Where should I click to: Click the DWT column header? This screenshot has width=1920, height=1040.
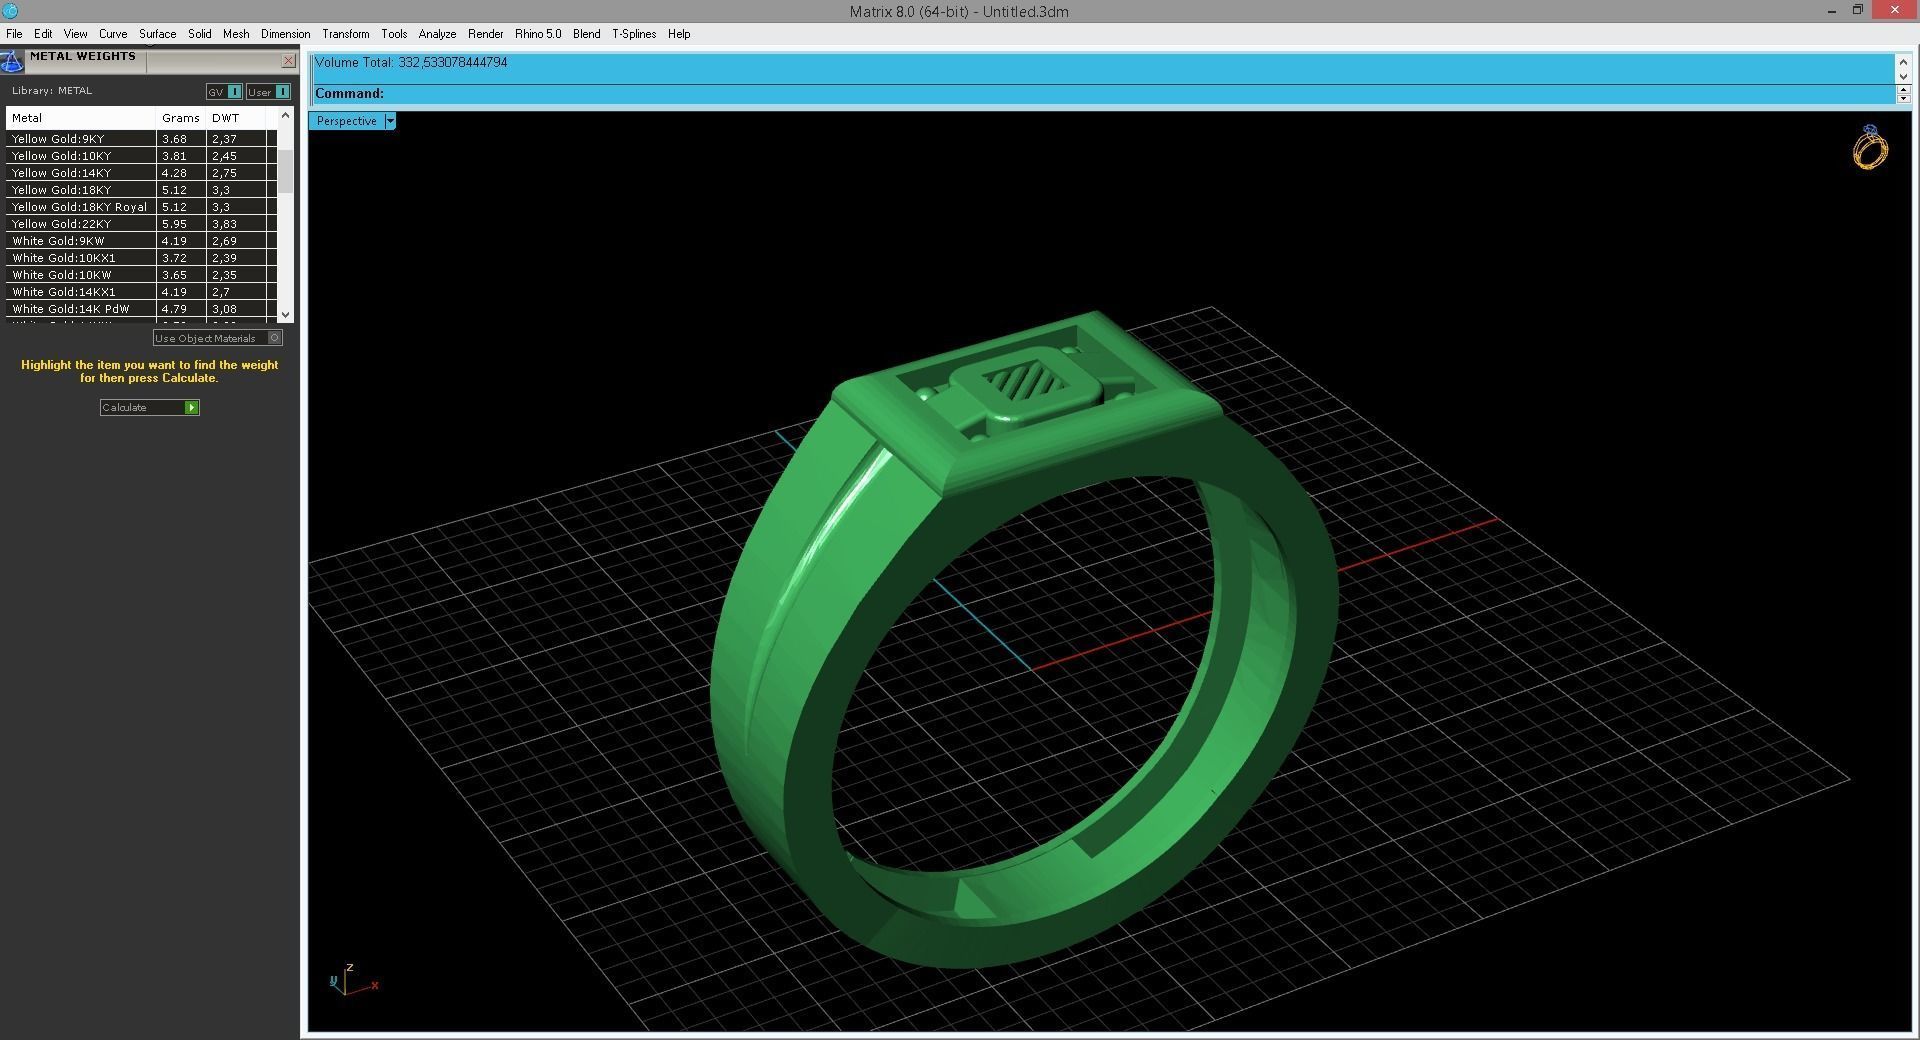236,118
